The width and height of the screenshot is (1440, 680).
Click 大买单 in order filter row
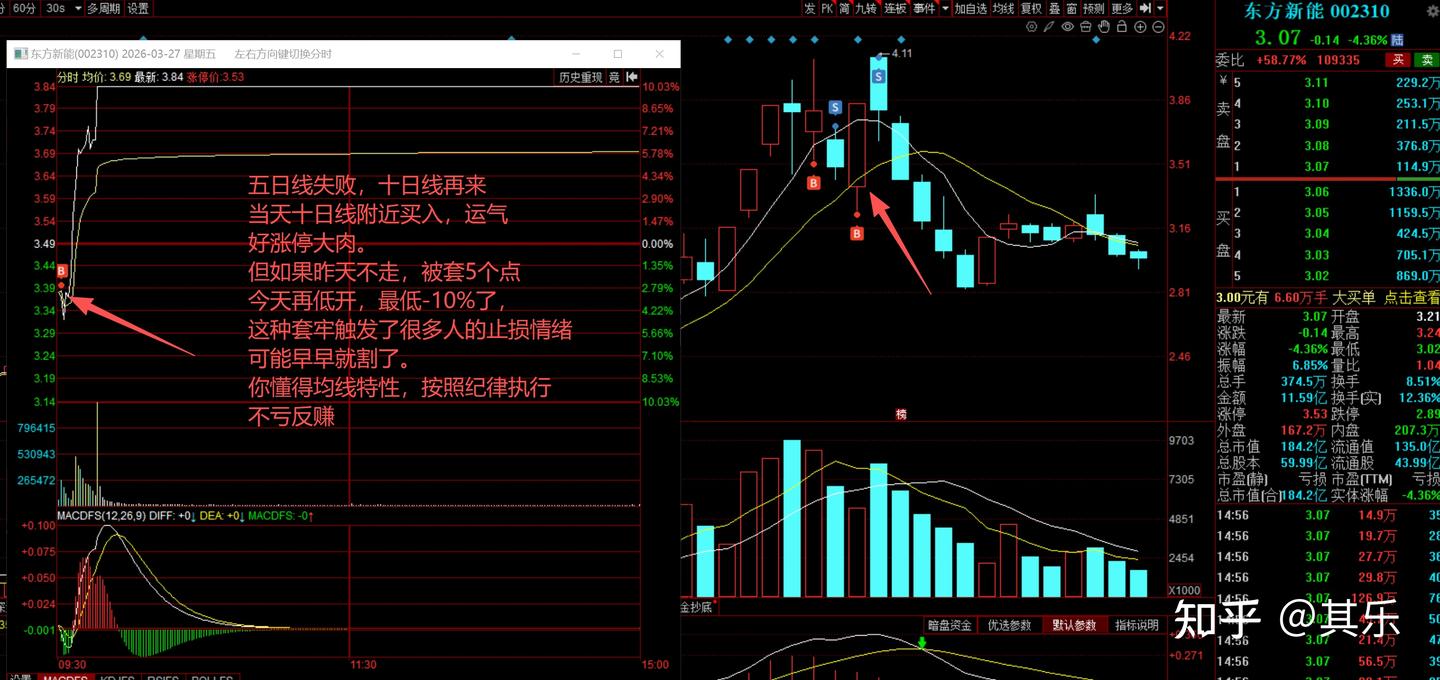pyautogui.click(x=1352, y=297)
